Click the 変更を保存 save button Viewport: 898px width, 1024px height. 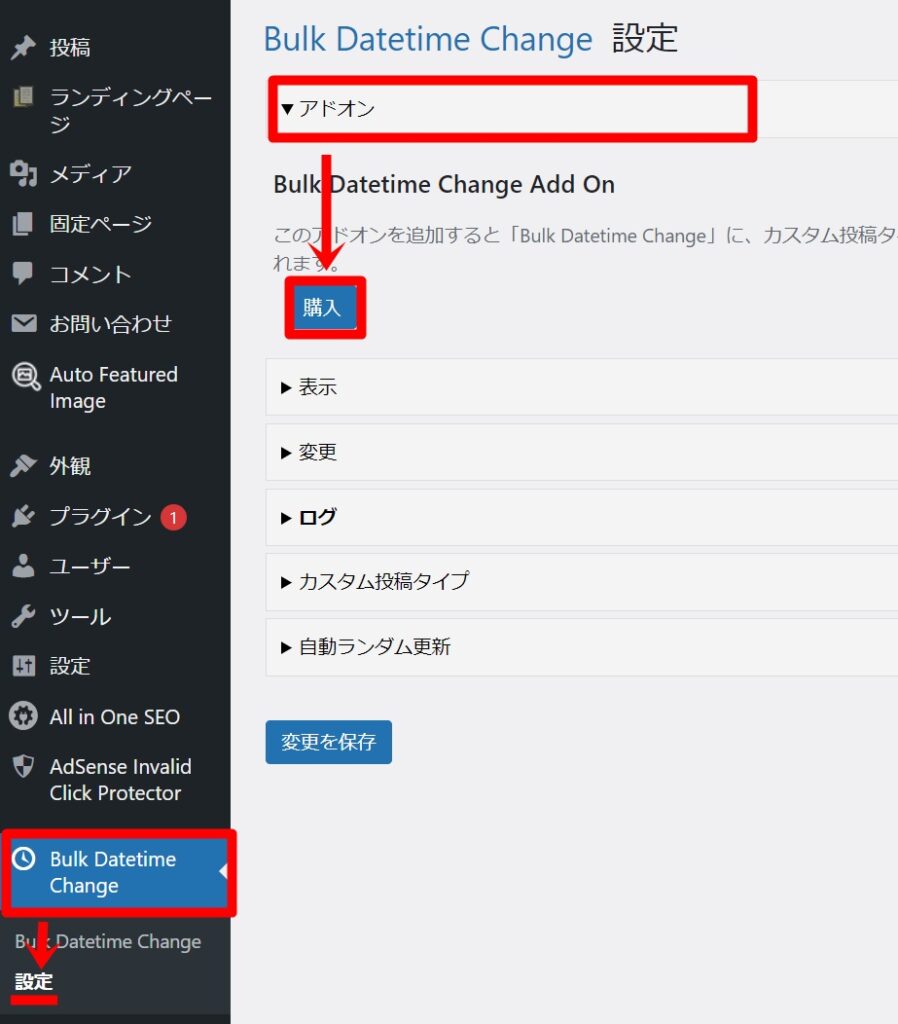point(328,742)
